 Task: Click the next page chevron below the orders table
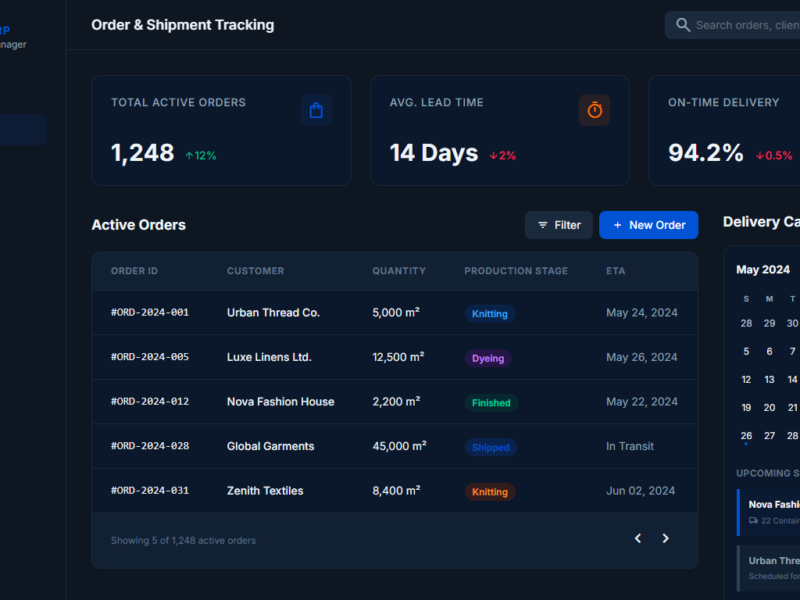(665, 538)
